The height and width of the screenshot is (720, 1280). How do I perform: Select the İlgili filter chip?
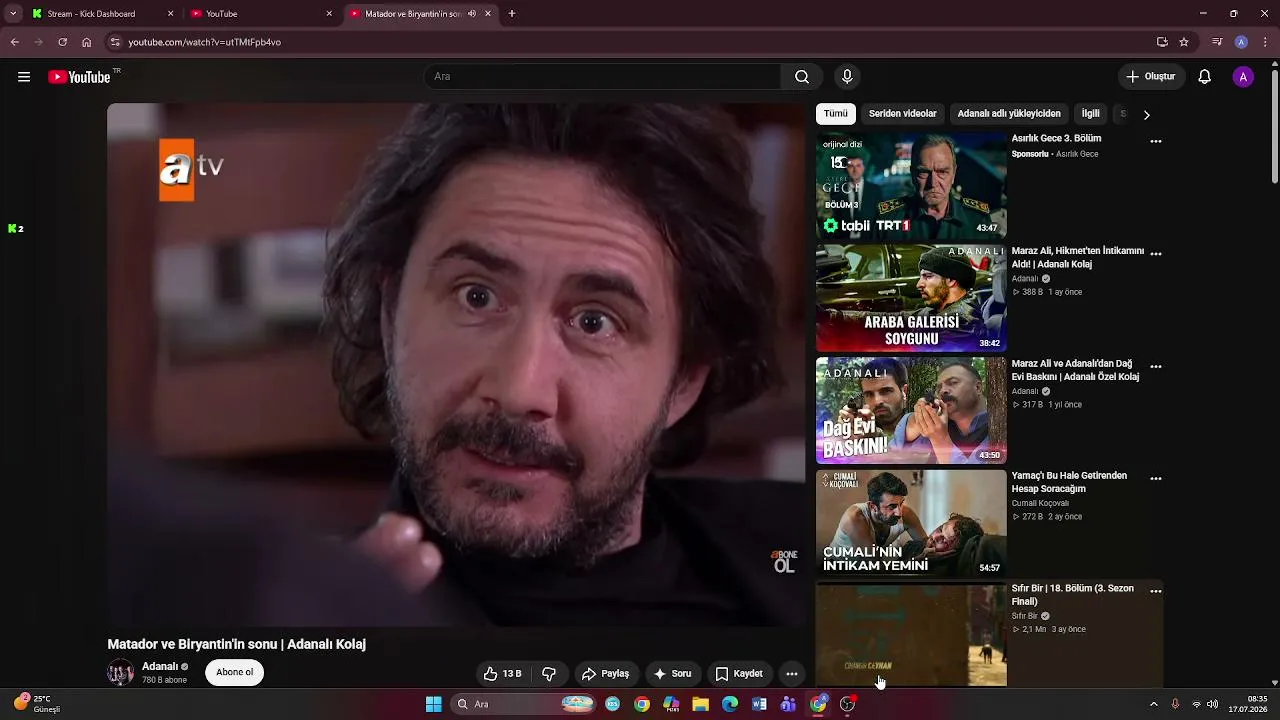pos(1090,114)
